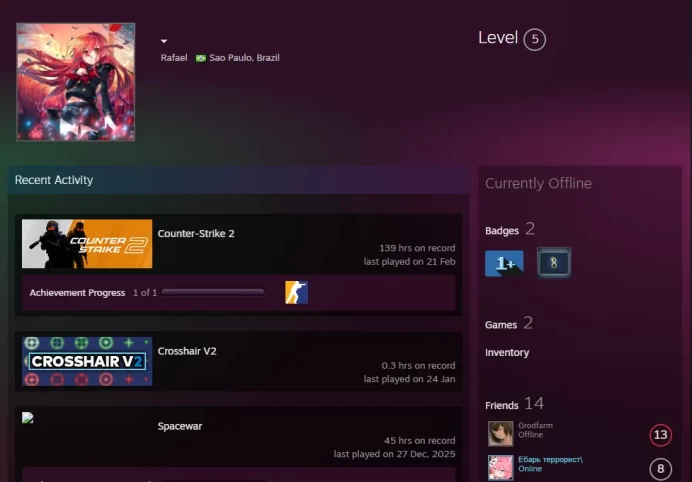Open the Crosshair V2 title link
692x482 pixels.
point(187,351)
